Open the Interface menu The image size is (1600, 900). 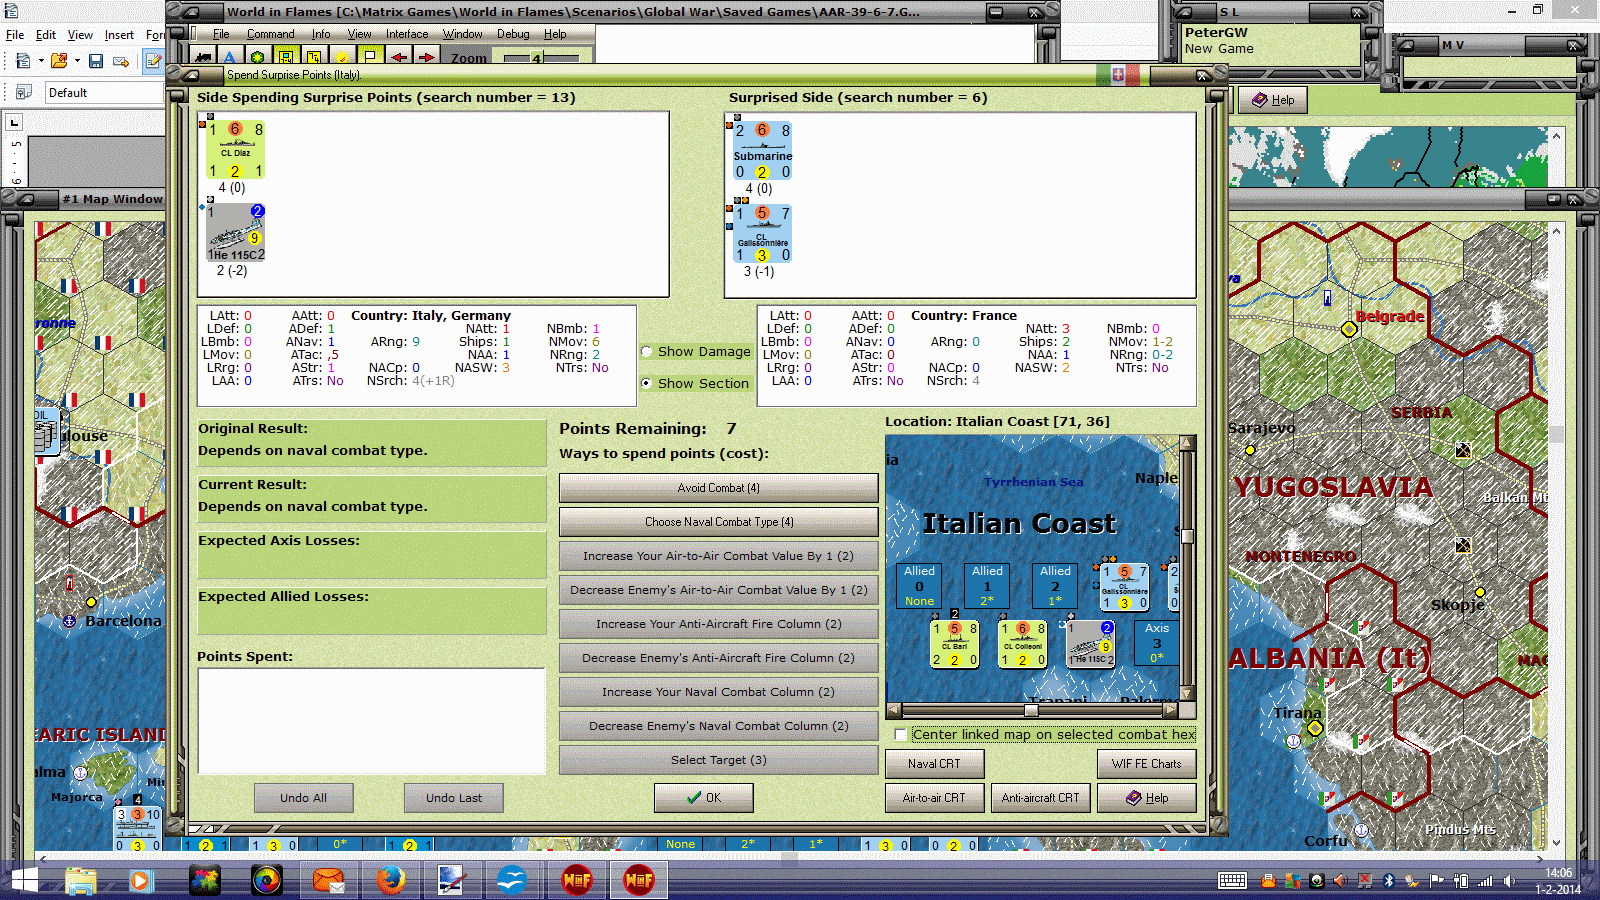(407, 34)
